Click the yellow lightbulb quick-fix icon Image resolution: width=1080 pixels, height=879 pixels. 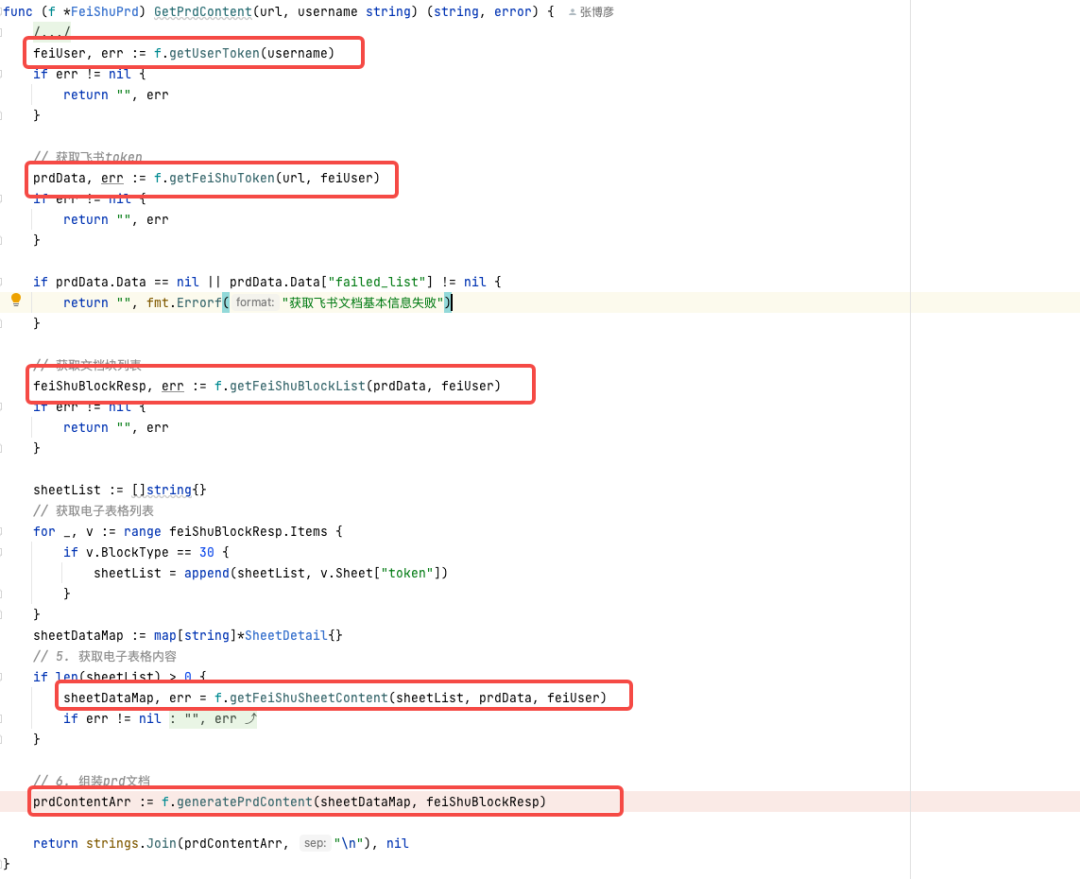tap(16, 300)
